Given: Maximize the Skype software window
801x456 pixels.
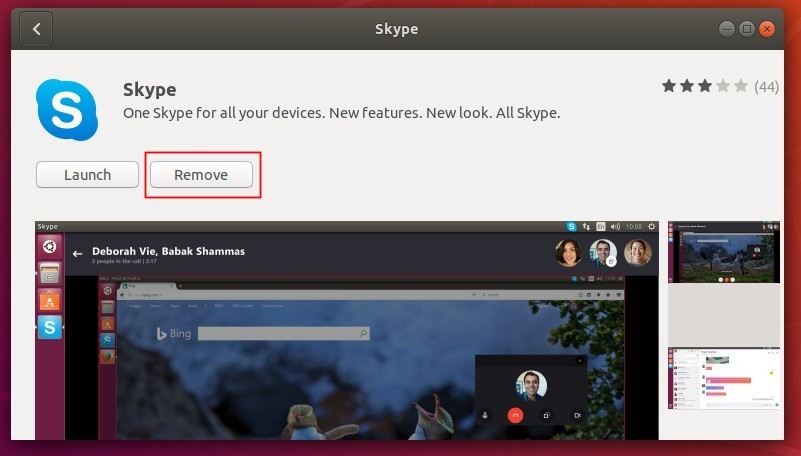Looking at the screenshot, I should [x=746, y=29].
